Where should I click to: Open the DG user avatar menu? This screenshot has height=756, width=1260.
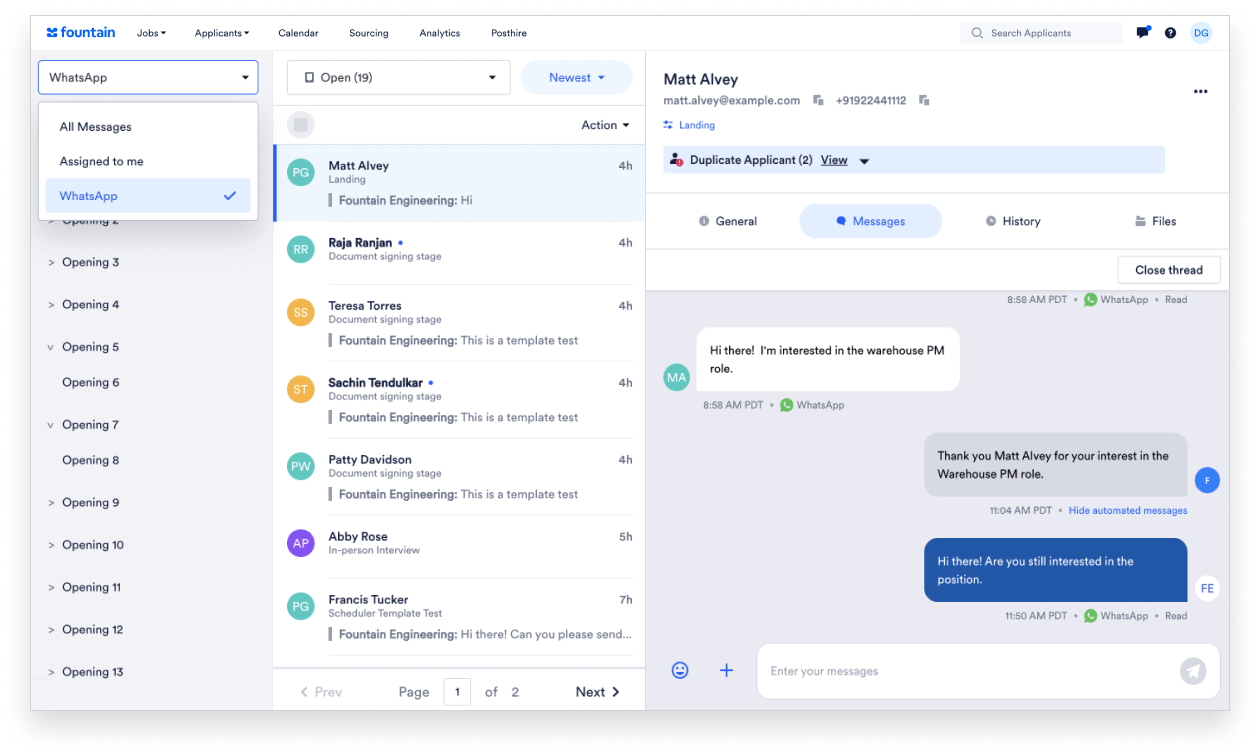point(1201,33)
